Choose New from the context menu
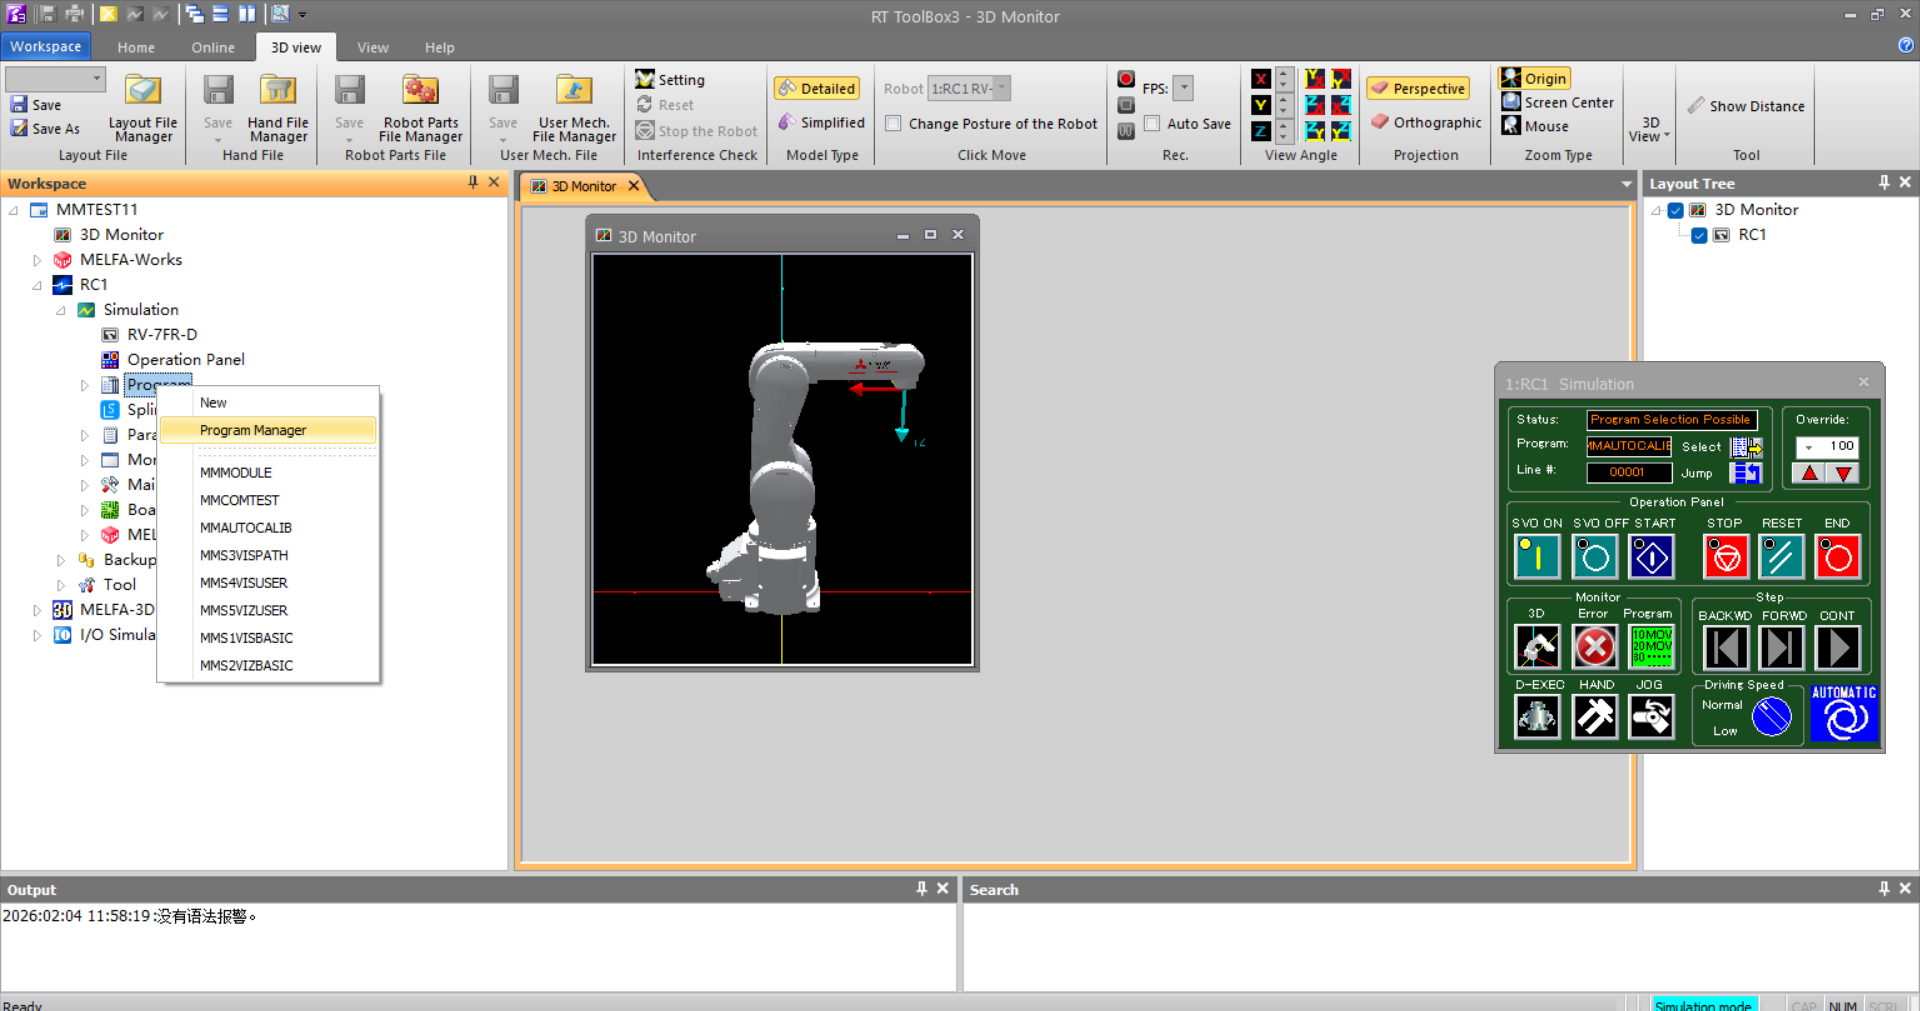Image resolution: width=1920 pixels, height=1011 pixels. pos(268,402)
